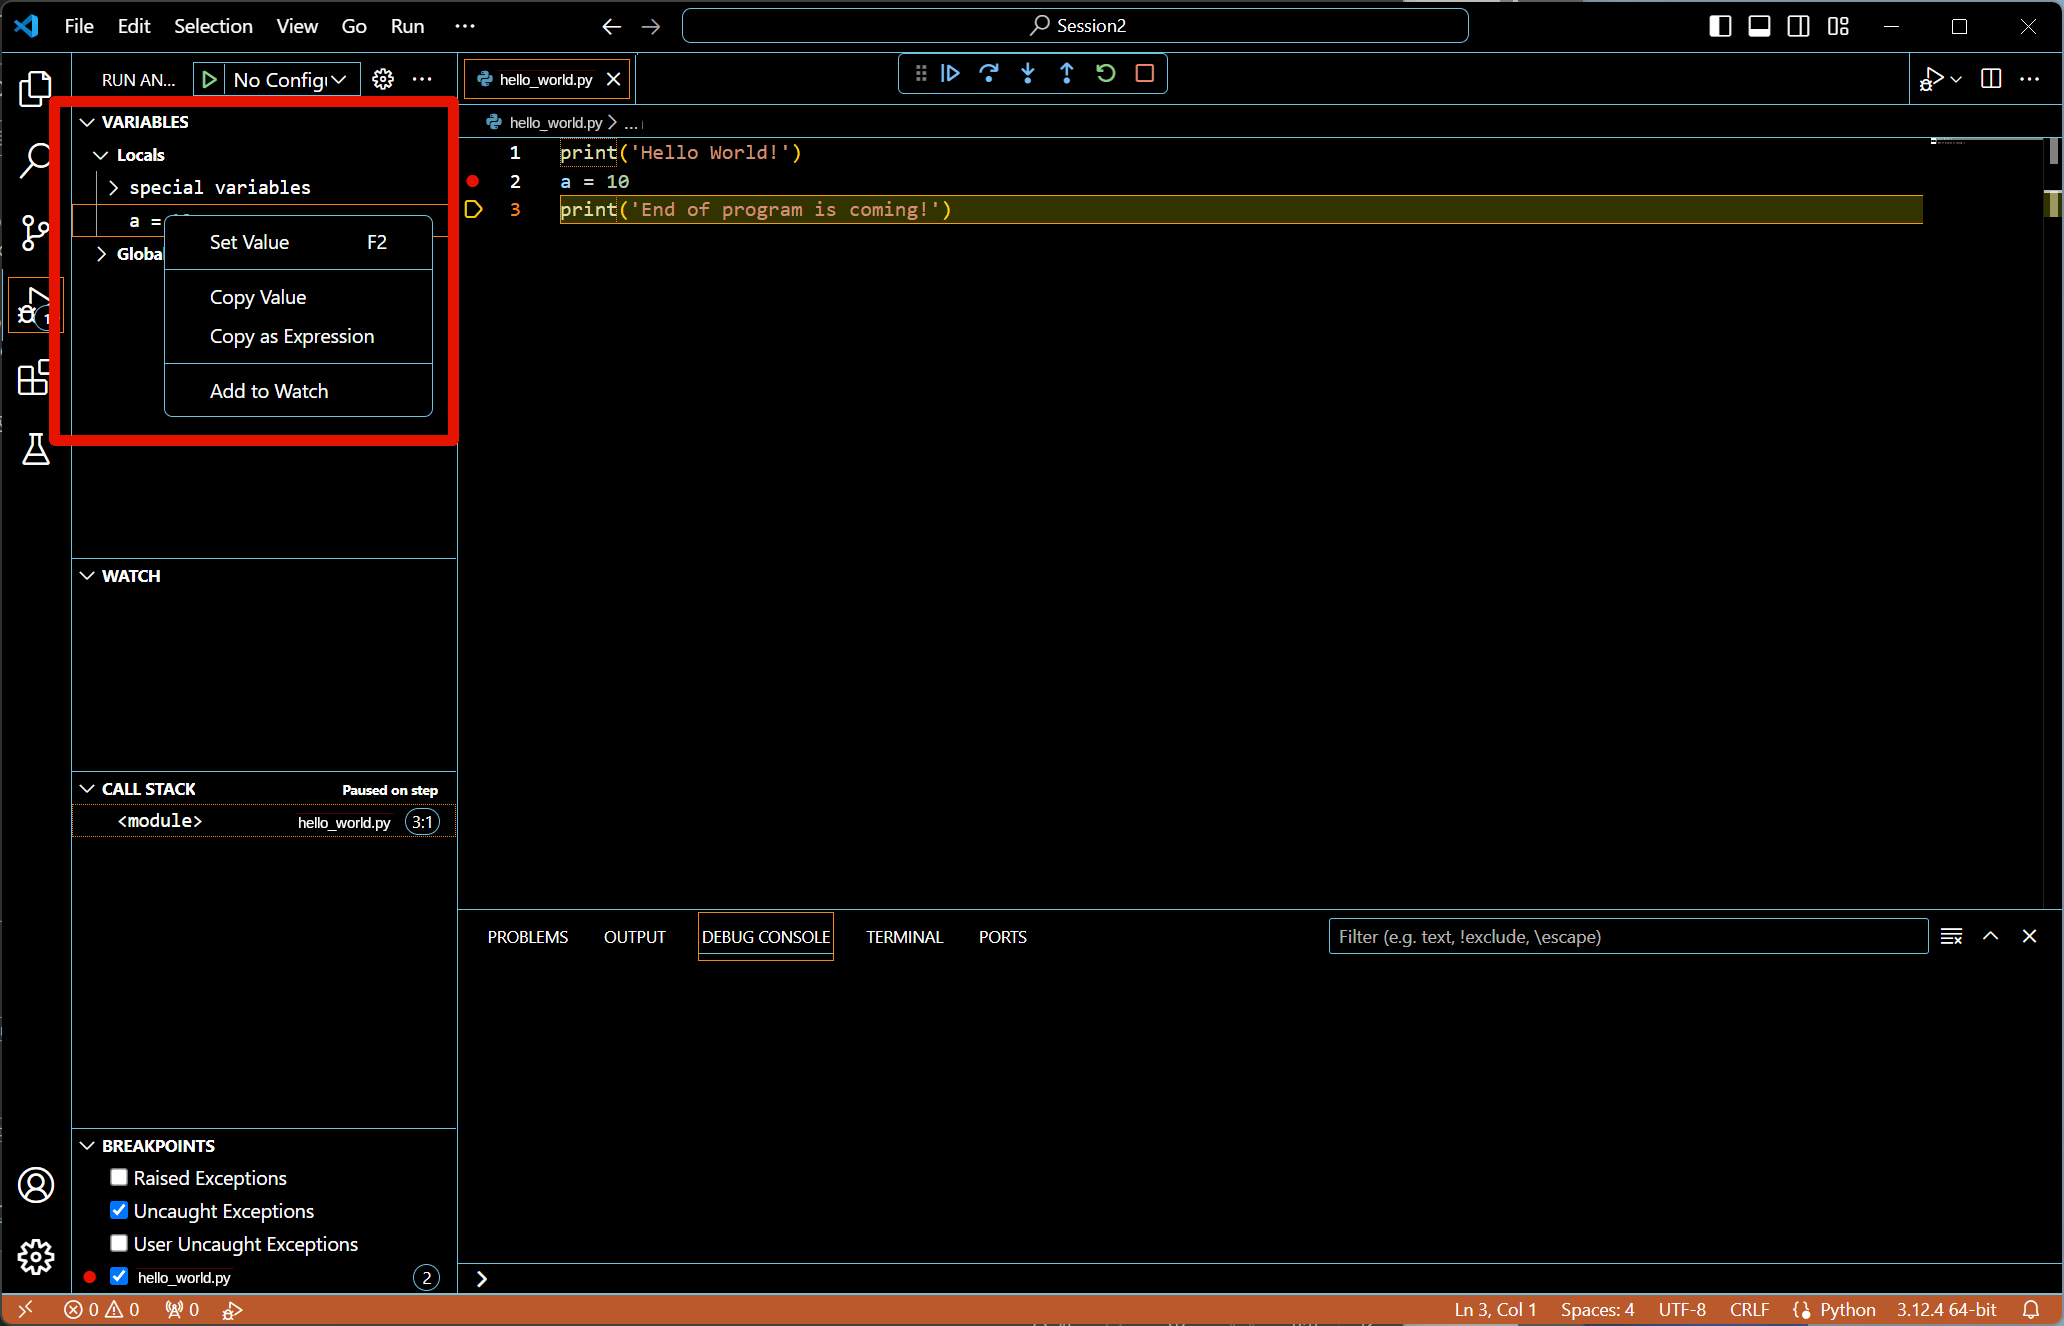2064x1326 pixels.
Task: Choose Add to Watch from the context menu
Action: 269,391
